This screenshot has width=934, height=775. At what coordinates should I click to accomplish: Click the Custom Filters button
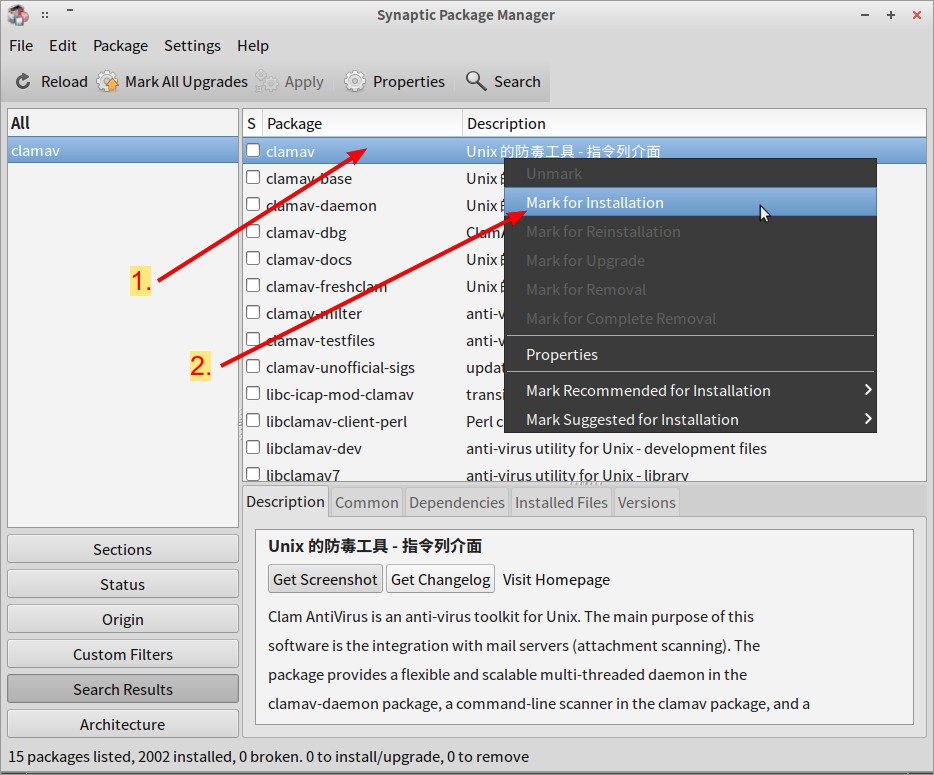[x=123, y=654]
